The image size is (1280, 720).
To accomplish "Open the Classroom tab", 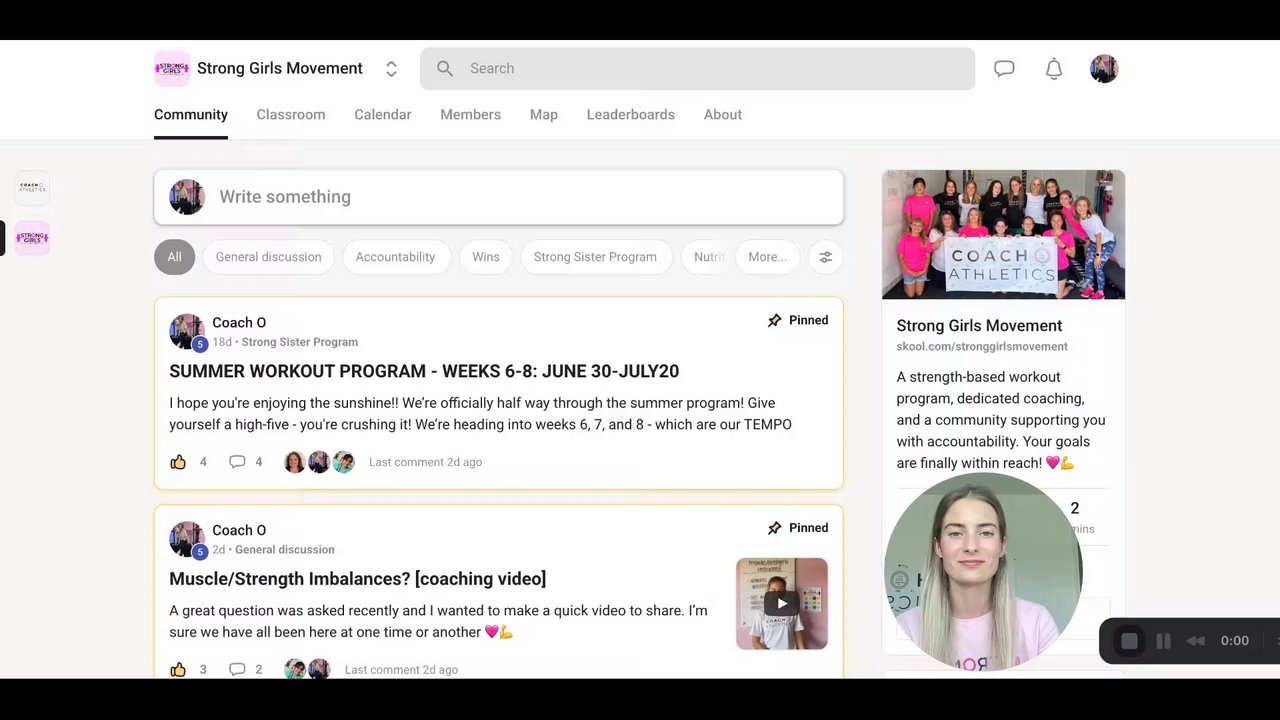I will [x=291, y=115].
